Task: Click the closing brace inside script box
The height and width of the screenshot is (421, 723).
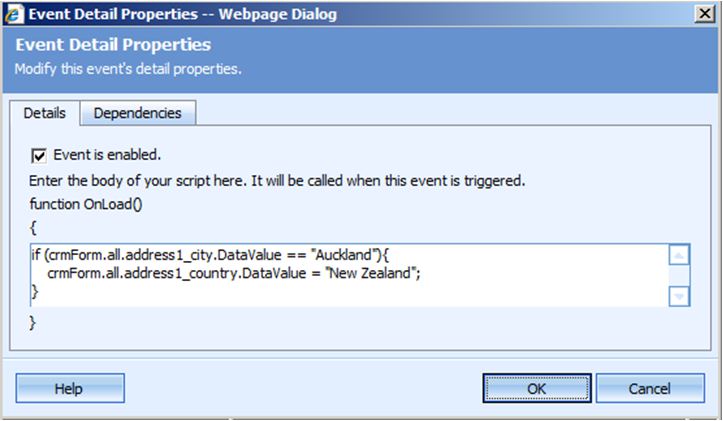Action: coord(35,291)
